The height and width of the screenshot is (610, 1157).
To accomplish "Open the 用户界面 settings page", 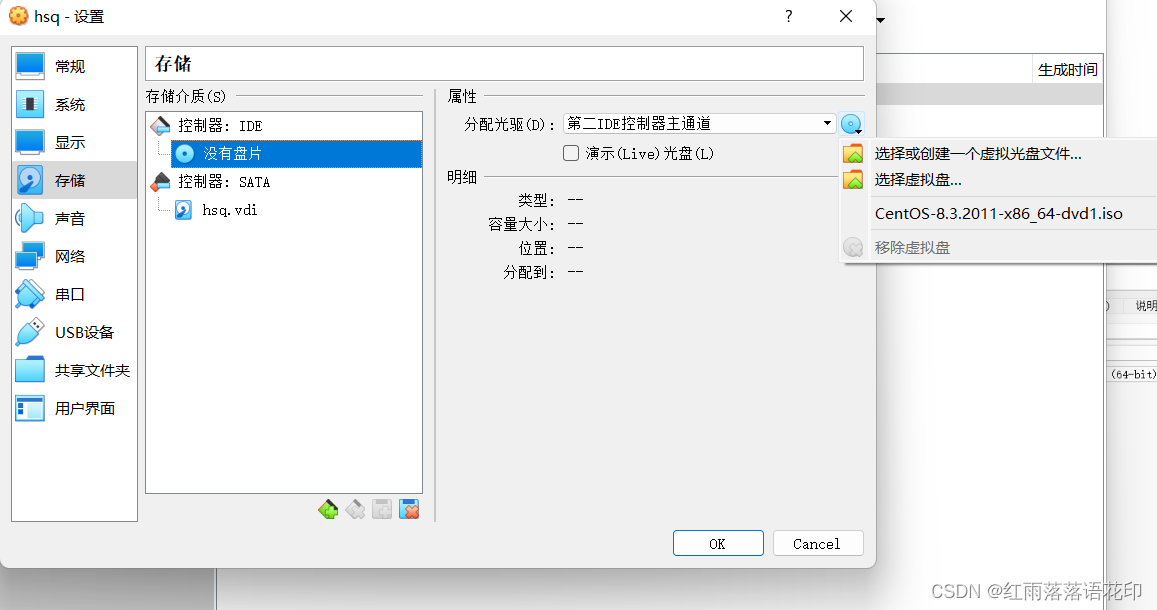I will [x=74, y=408].
